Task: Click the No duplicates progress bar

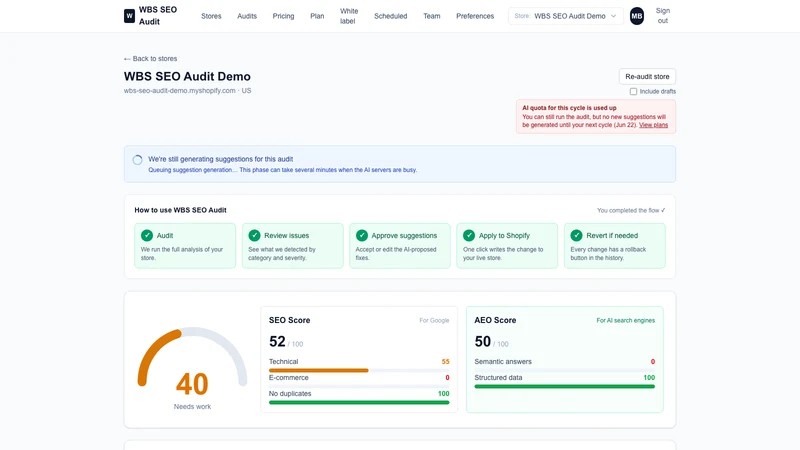Action: [x=359, y=403]
